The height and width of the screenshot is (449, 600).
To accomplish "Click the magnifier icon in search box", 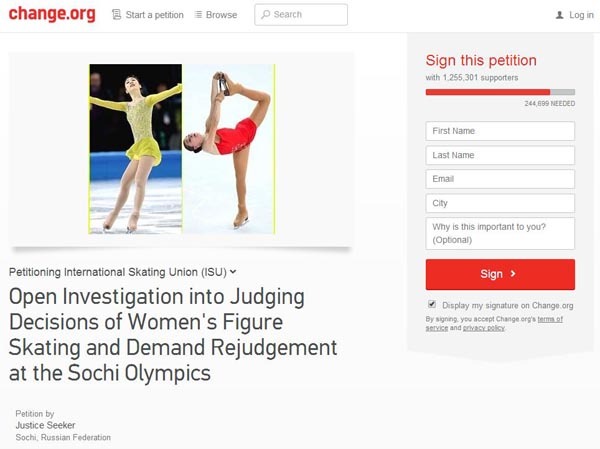I will [265, 15].
